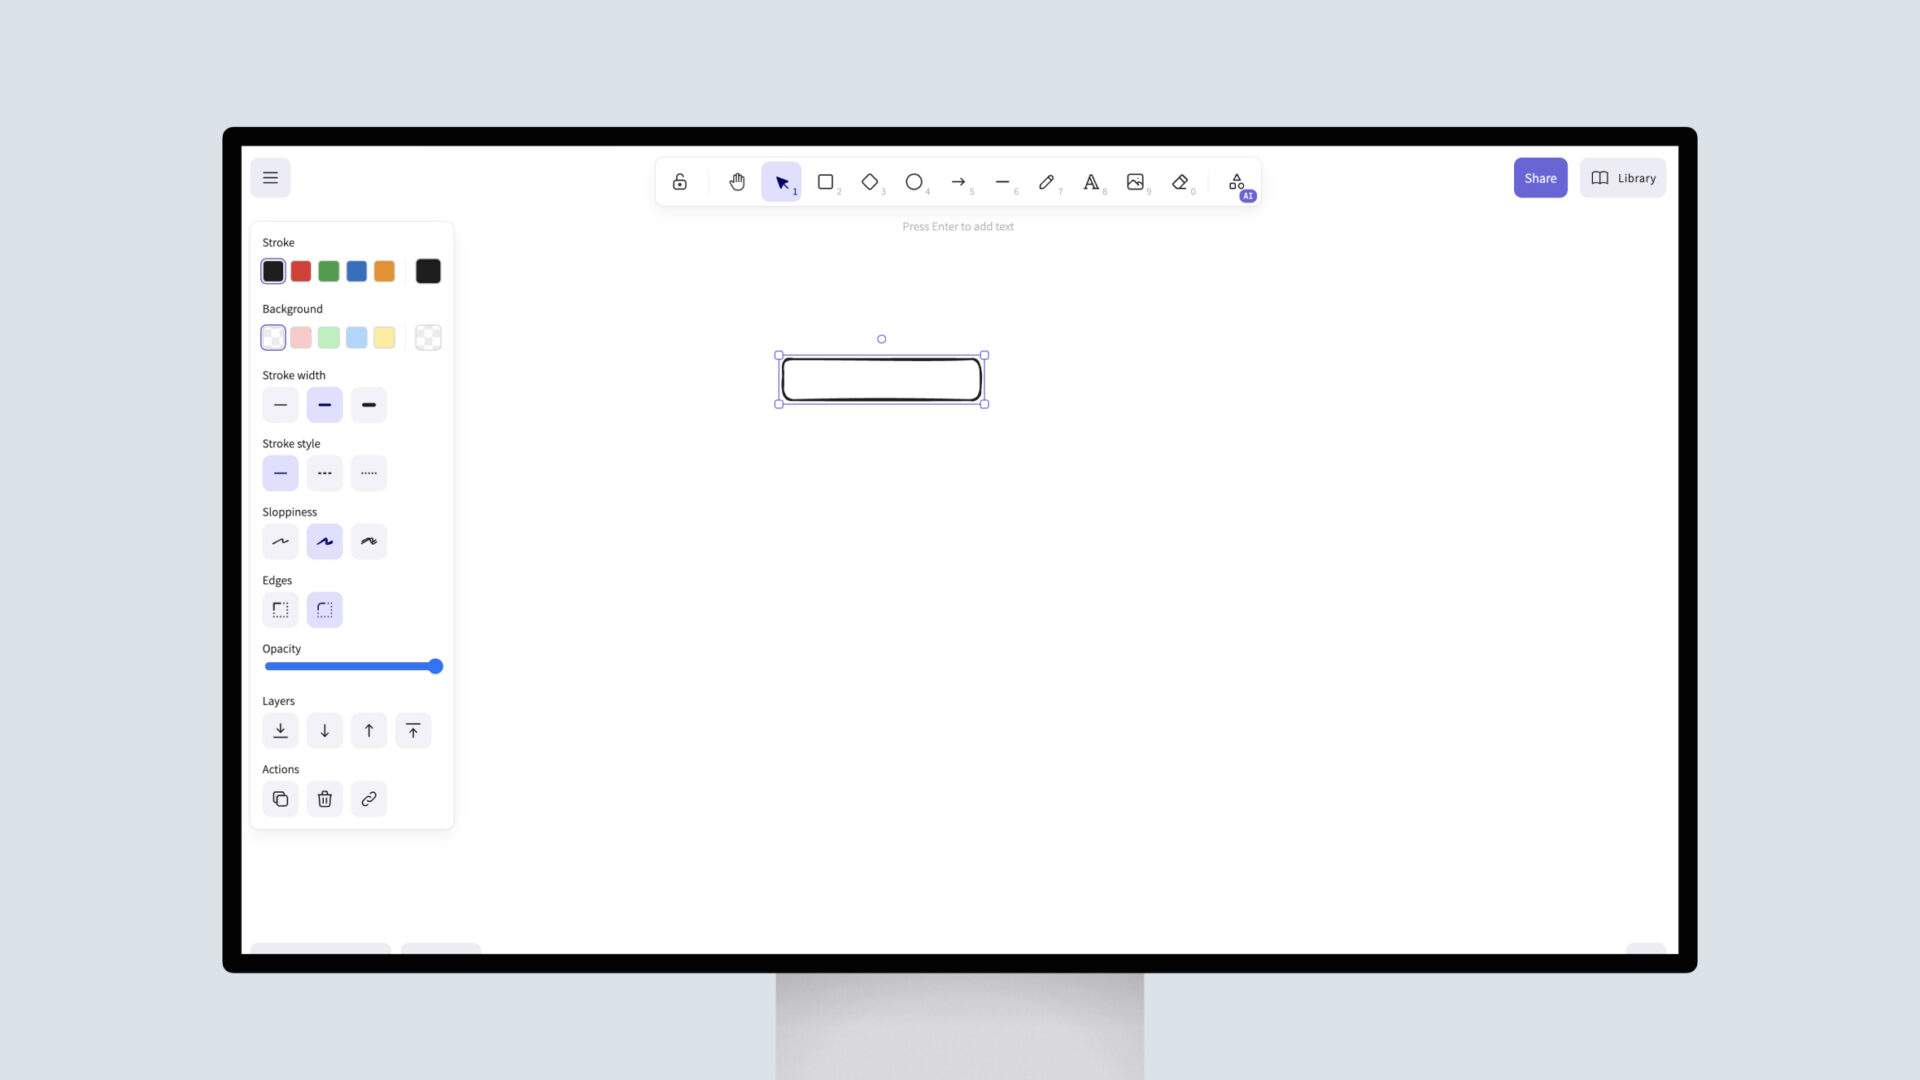Image resolution: width=1920 pixels, height=1080 pixels.
Task: Toggle the keep-tool-active lock icon
Action: coord(680,182)
